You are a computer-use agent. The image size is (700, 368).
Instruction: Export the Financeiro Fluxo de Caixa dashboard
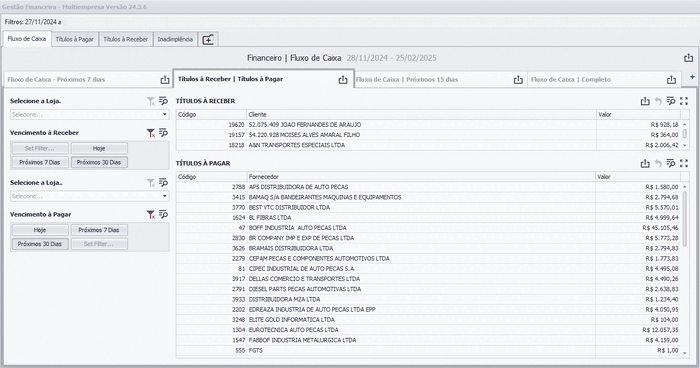pyautogui.click(x=688, y=58)
